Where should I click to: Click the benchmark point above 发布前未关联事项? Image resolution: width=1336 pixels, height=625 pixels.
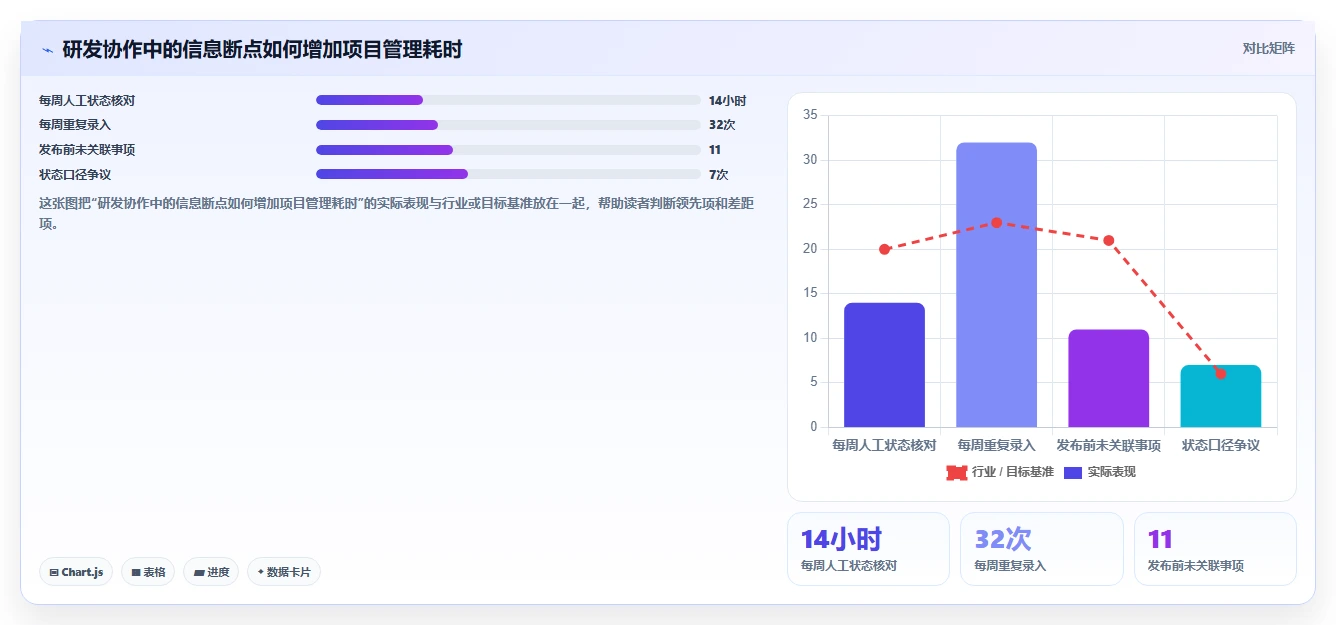[x=1108, y=240]
